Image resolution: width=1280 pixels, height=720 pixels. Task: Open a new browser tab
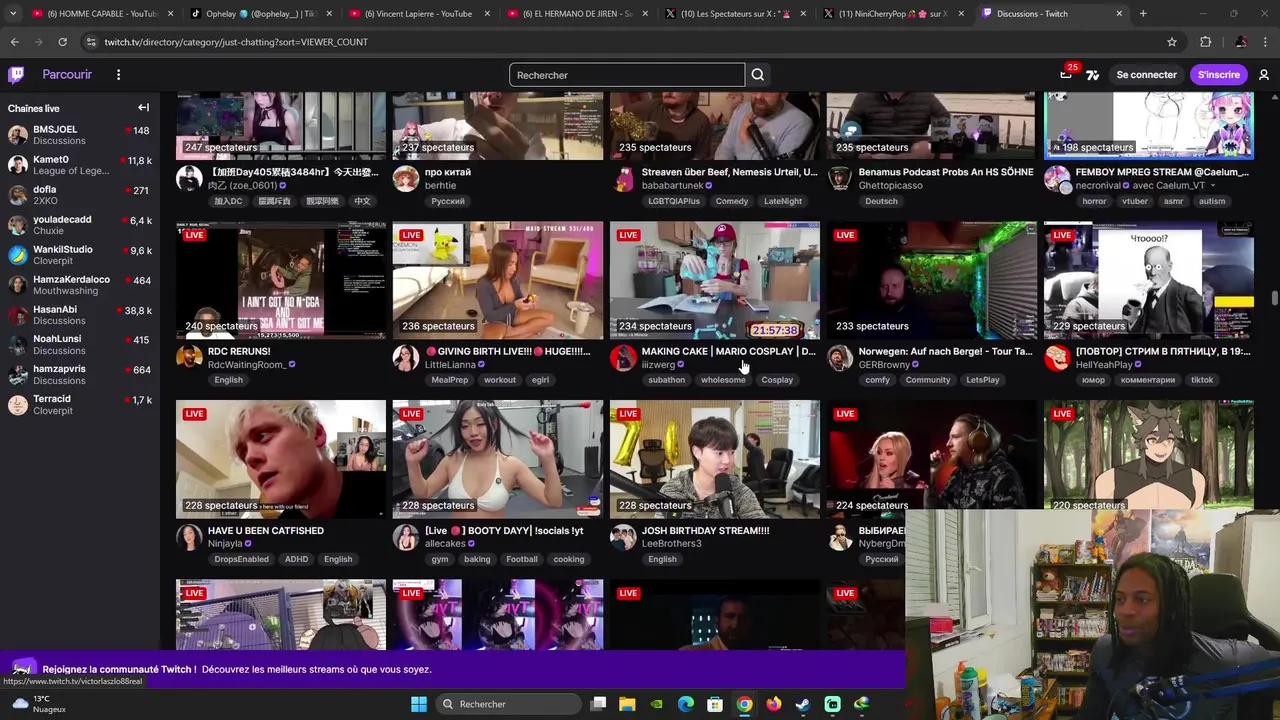point(1143,14)
